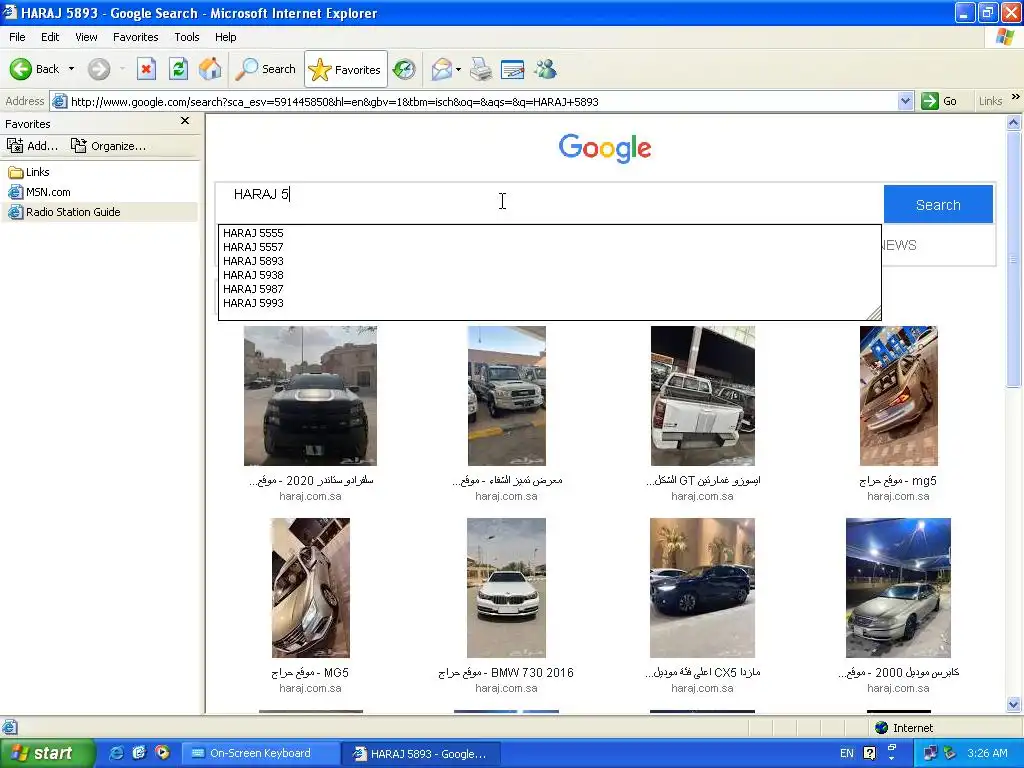This screenshot has width=1024, height=768.
Task: Open the Help menu
Action: click(x=225, y=37)
